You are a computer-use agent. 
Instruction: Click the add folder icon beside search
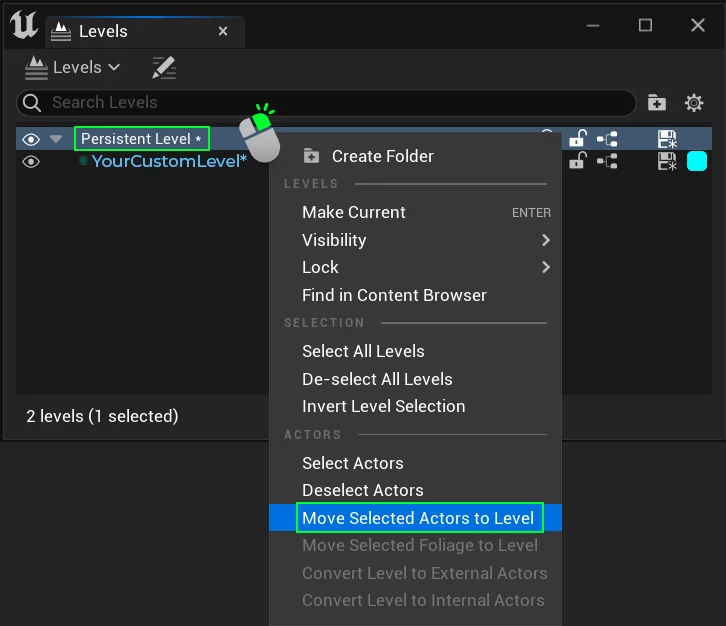pos(656,102)
